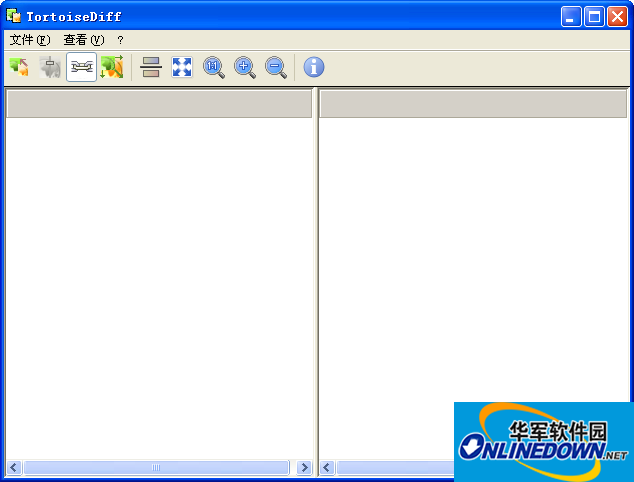Click the left pane horizontal scrollbar thumb
Viewport: 634px width, 482px height.
(x=156, y=468)
